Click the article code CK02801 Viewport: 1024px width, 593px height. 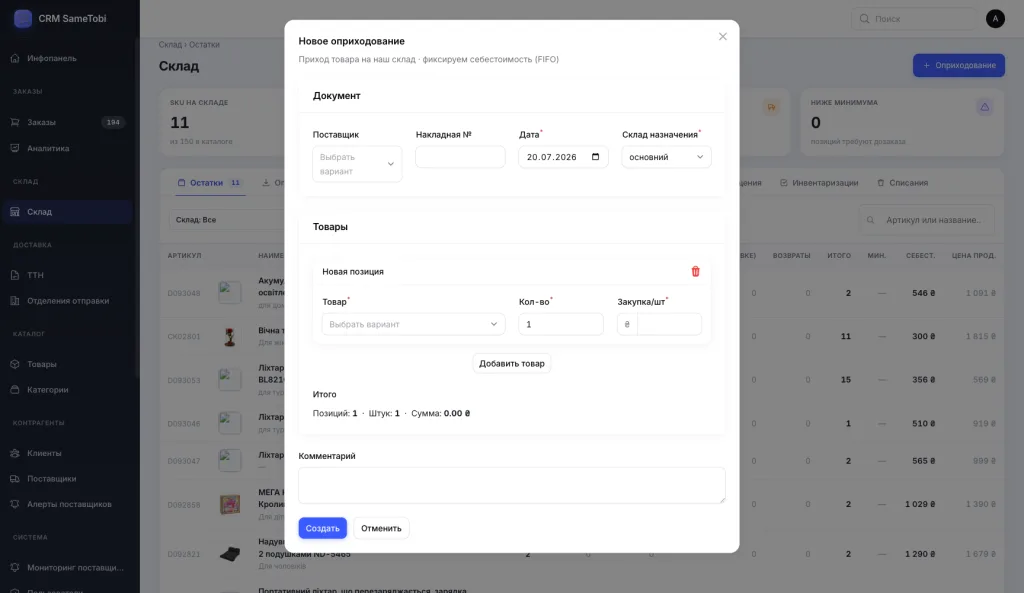[184, 336]
